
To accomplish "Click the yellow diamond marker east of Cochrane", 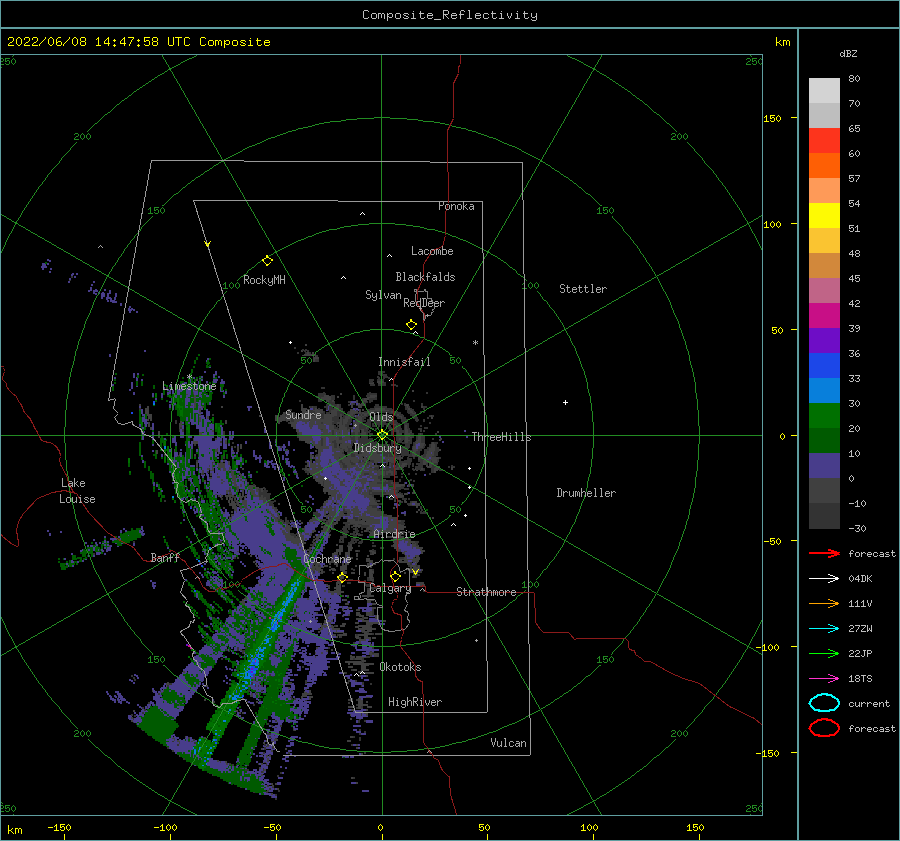I will click(343, 577).
